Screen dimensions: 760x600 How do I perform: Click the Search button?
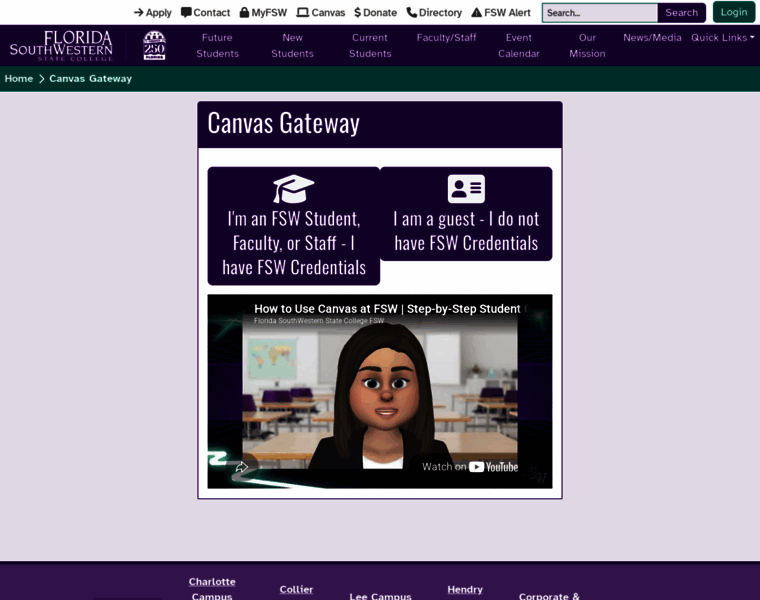681,13
